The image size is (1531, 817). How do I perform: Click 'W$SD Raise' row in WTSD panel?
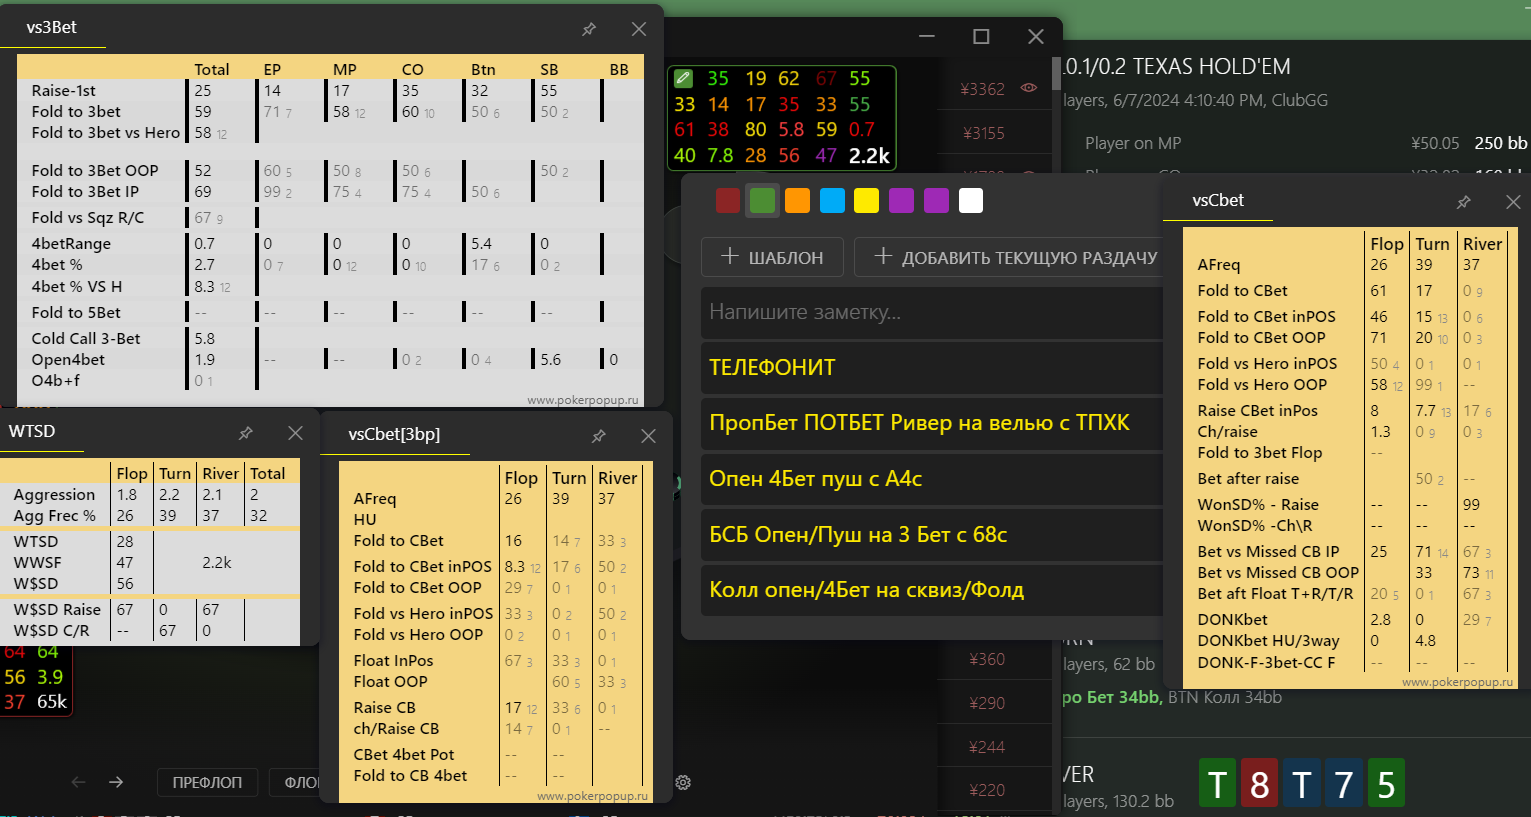coord(57,610)
